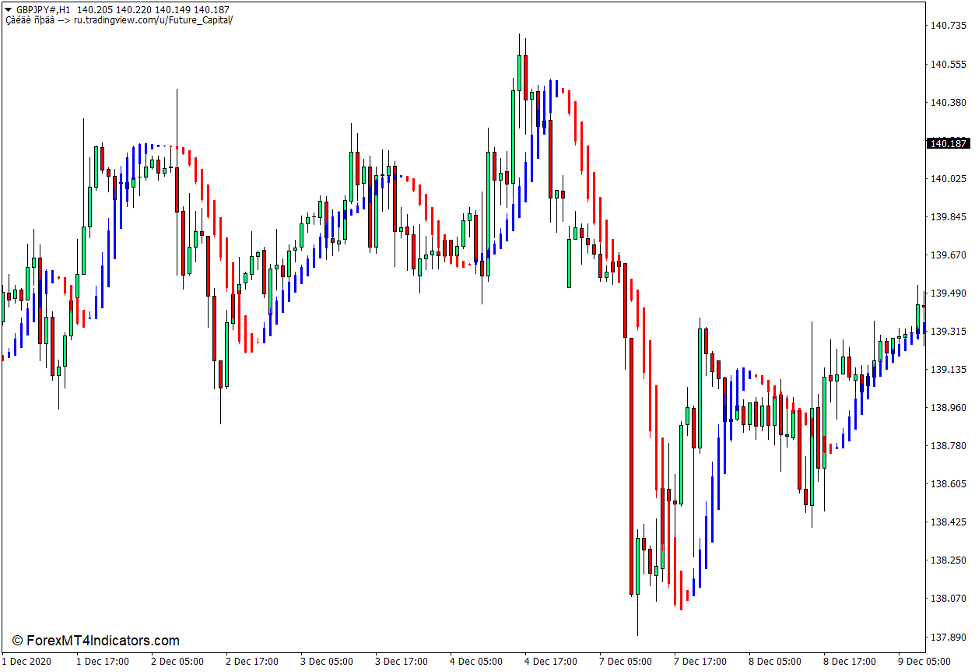Click the highlighted current price tag 140.187
Screen dimensions: 977x672
[x=948, y=144]
